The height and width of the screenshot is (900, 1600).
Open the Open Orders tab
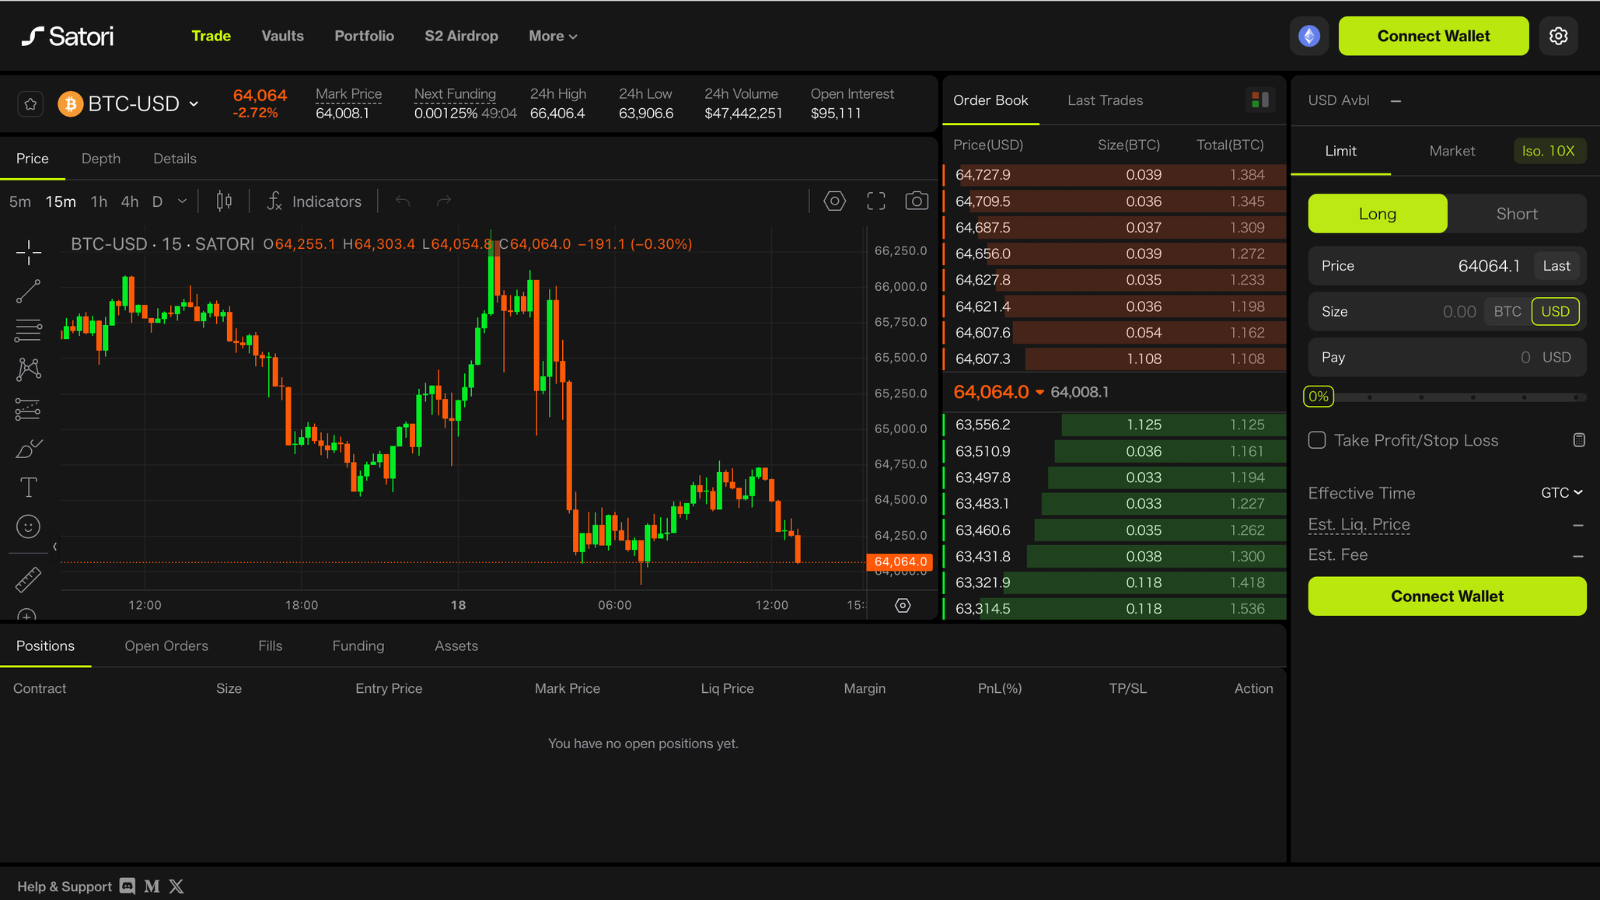point(166,646)
